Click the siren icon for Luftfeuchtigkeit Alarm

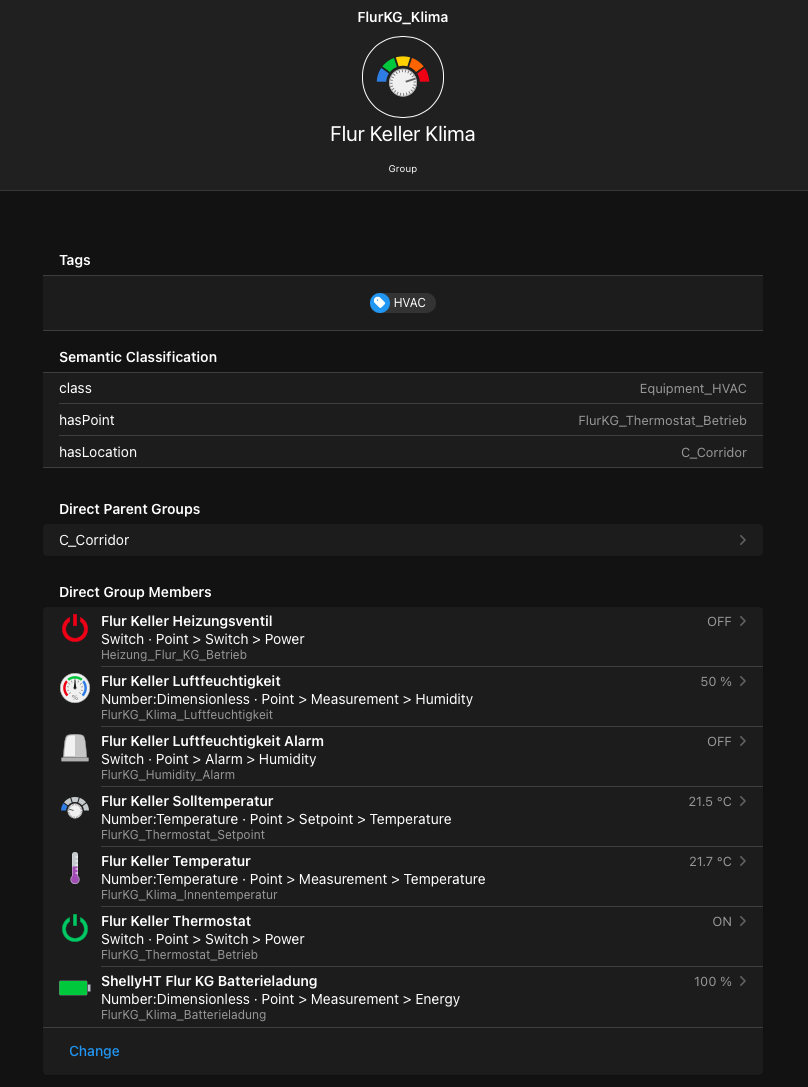click(x=75, y=748)
